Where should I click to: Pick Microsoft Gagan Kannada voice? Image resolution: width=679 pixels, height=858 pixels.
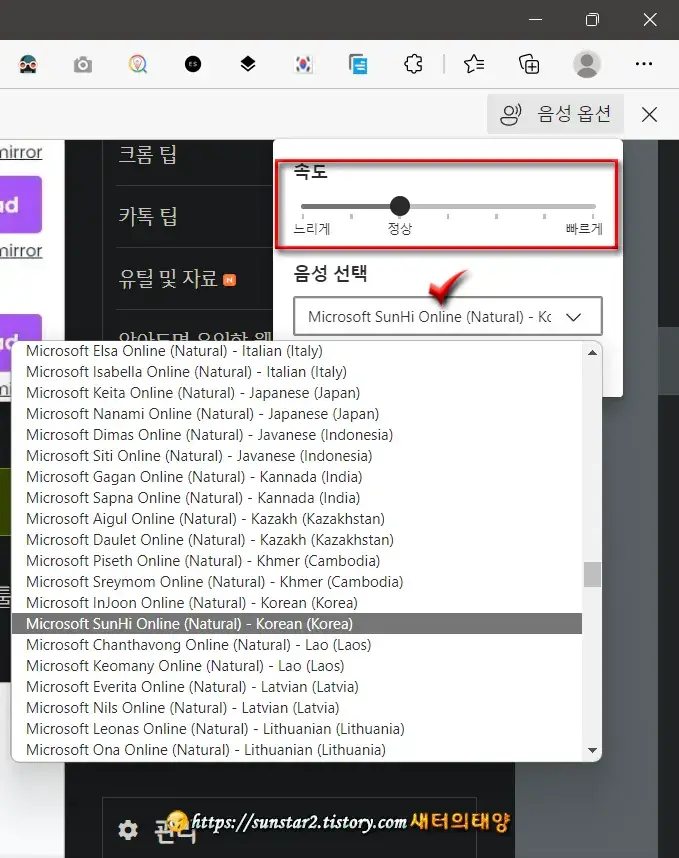click(297, 477)
